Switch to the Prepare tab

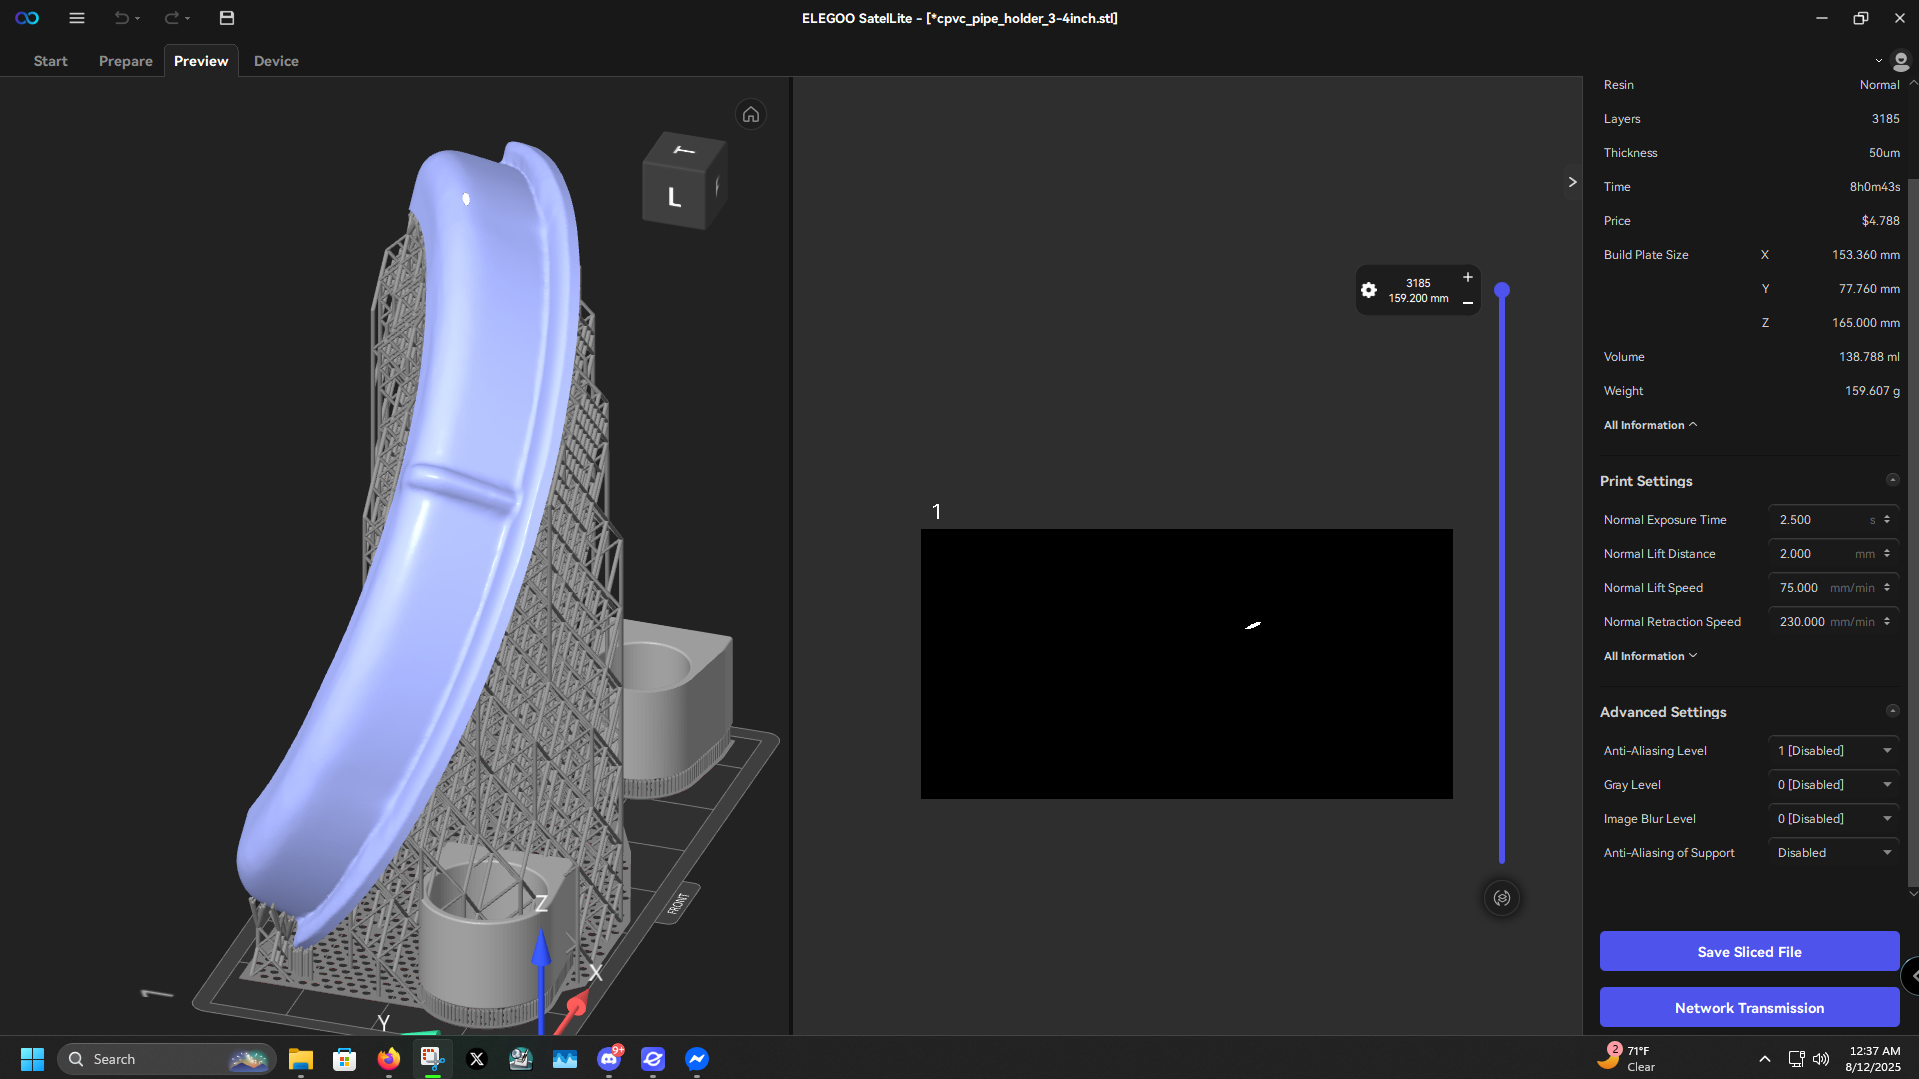coord(125,61)
